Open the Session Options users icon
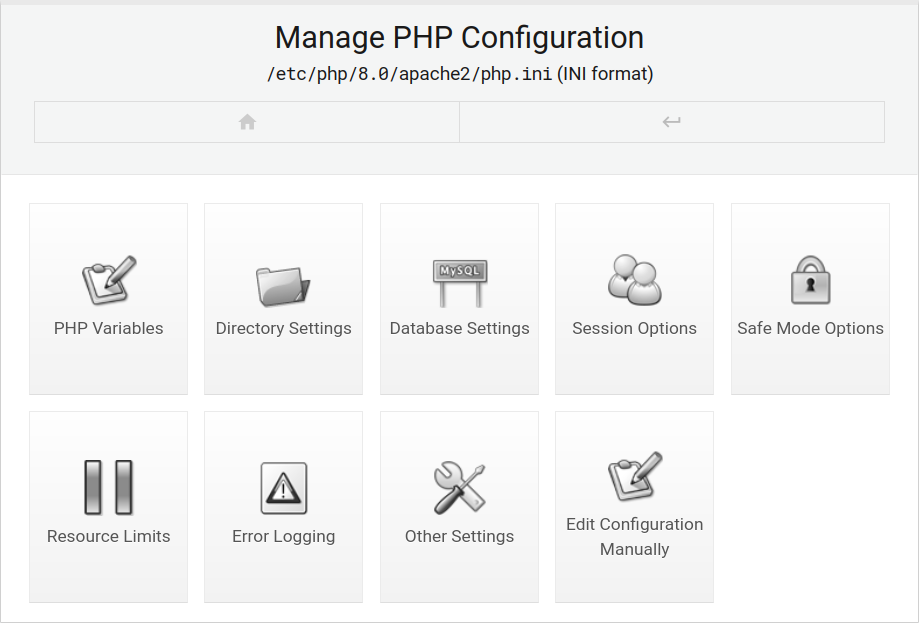This screenshot has height=623, width=919. (634, 280)
